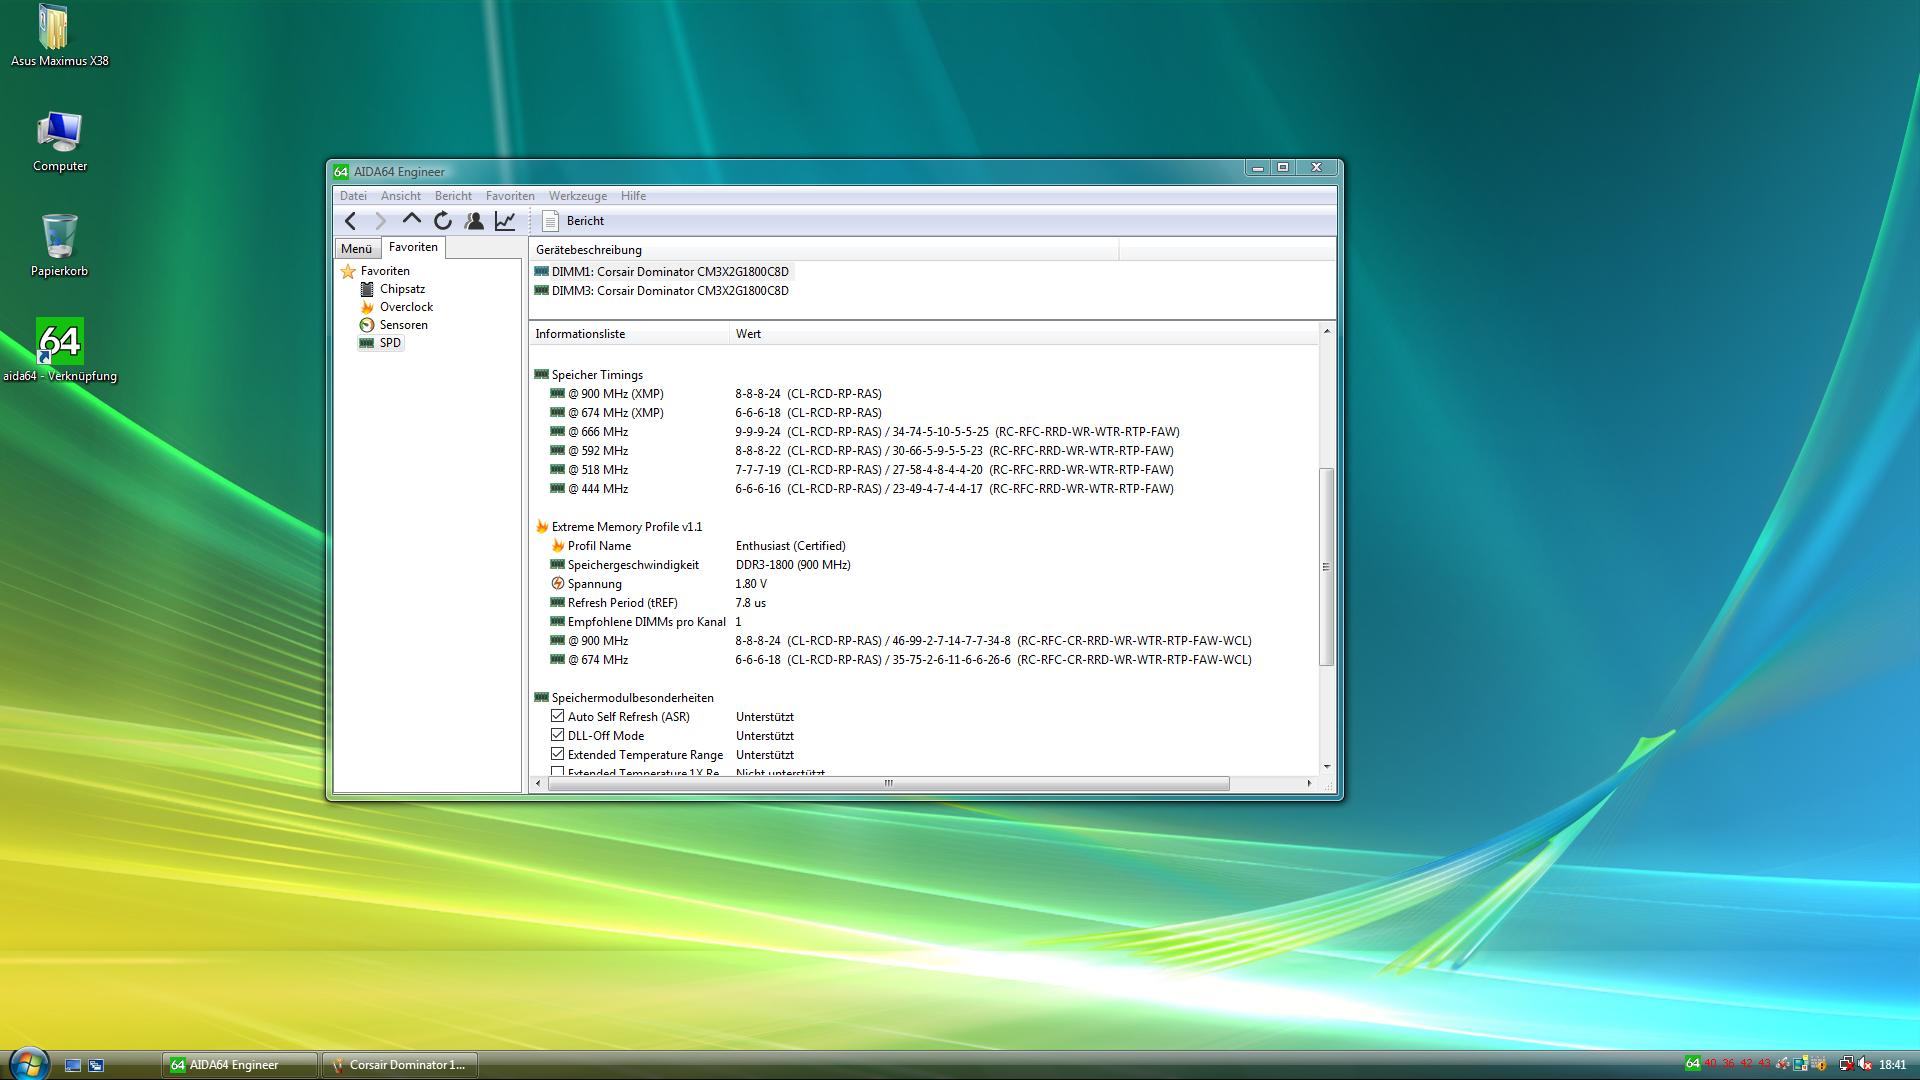This screenshot has height=1080, width=1920.
Task: Open the Windows Start orb
Action: [29, 1064]
